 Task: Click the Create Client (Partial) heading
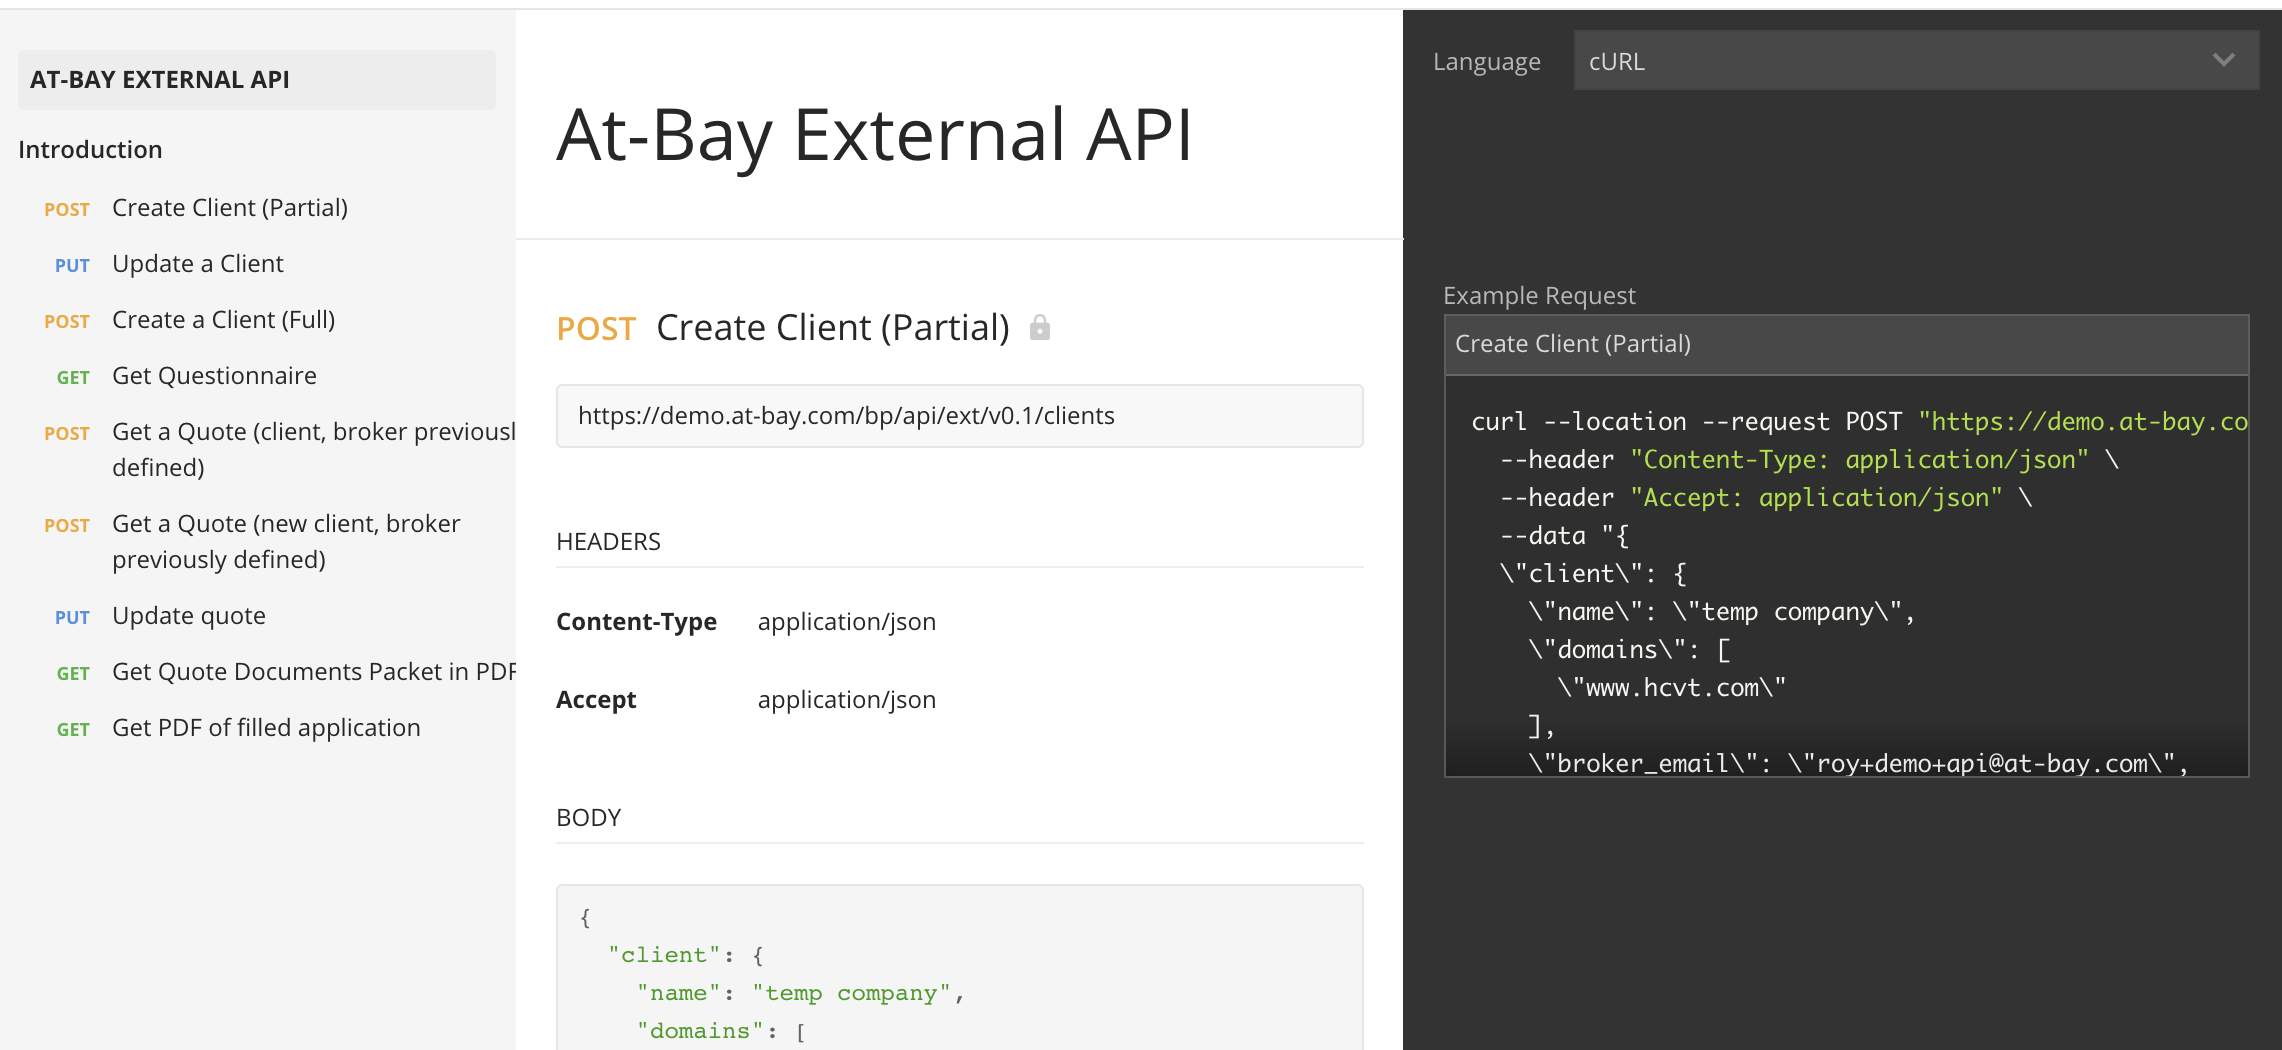(833, 326)
